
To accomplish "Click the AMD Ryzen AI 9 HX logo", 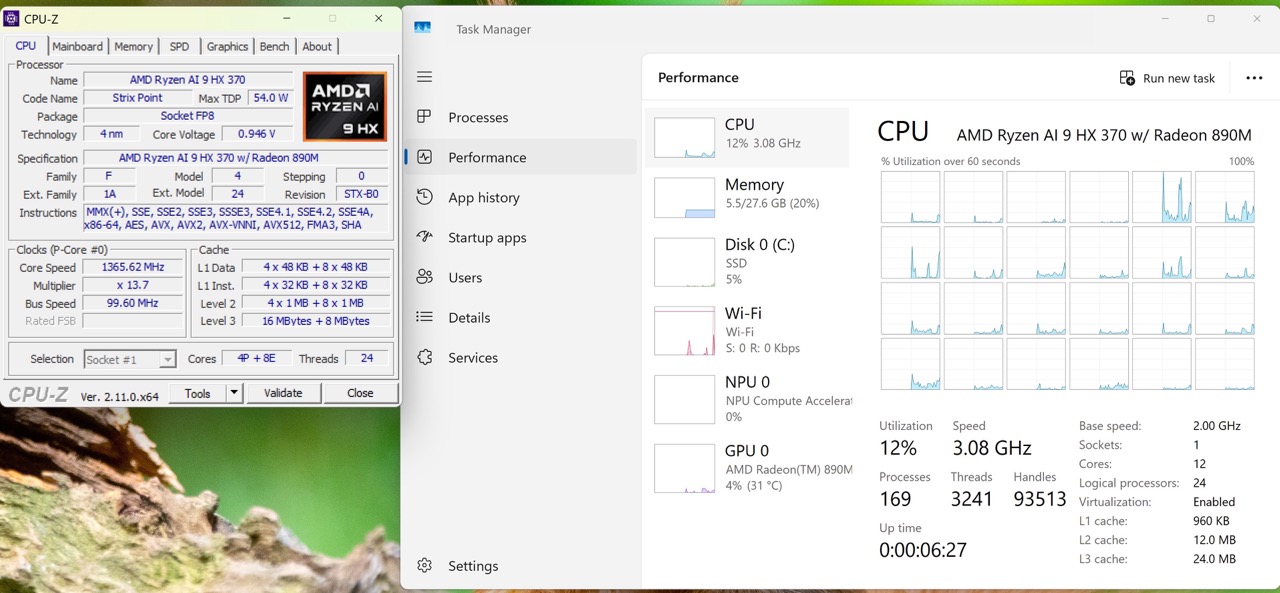I will (x=345, y=106).
